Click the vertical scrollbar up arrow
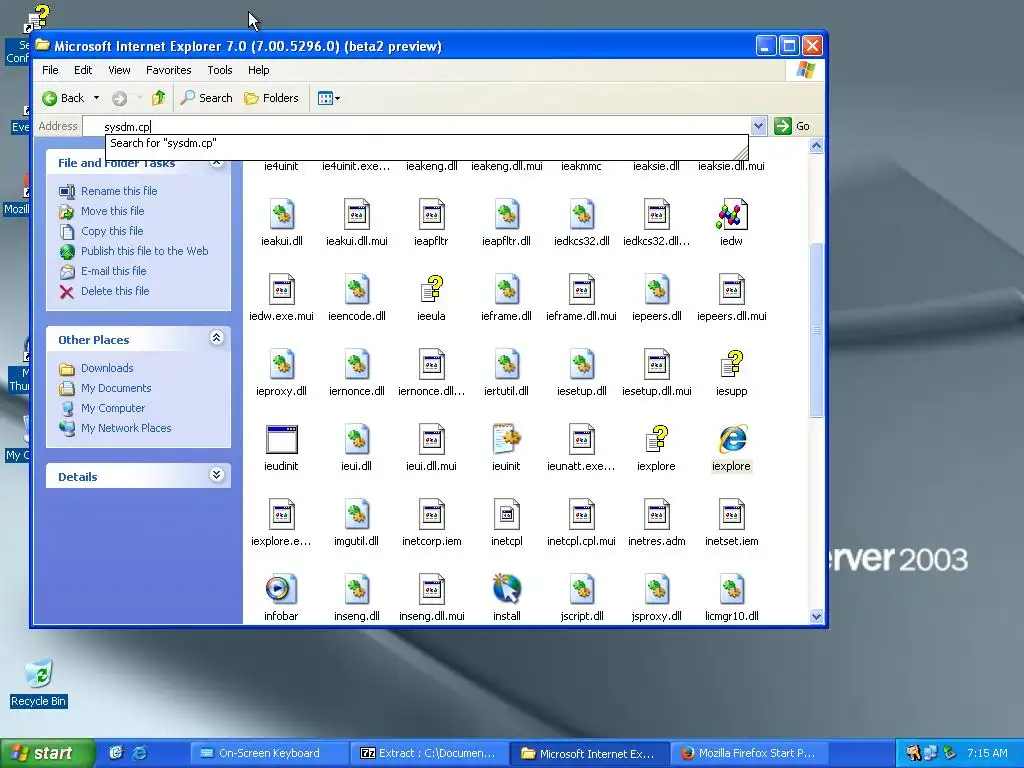Image resolution: width=1024 pixels, height=768 pixels. pyautogui.click(x=816, y=146)
